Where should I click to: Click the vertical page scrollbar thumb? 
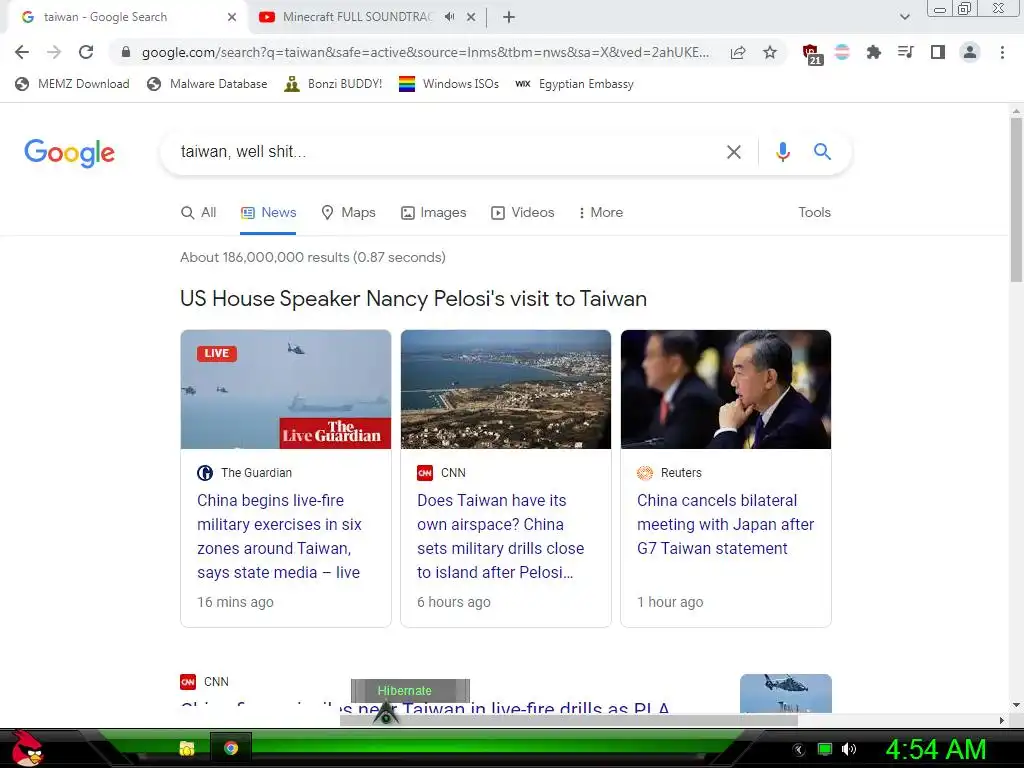click(1016, 199)
